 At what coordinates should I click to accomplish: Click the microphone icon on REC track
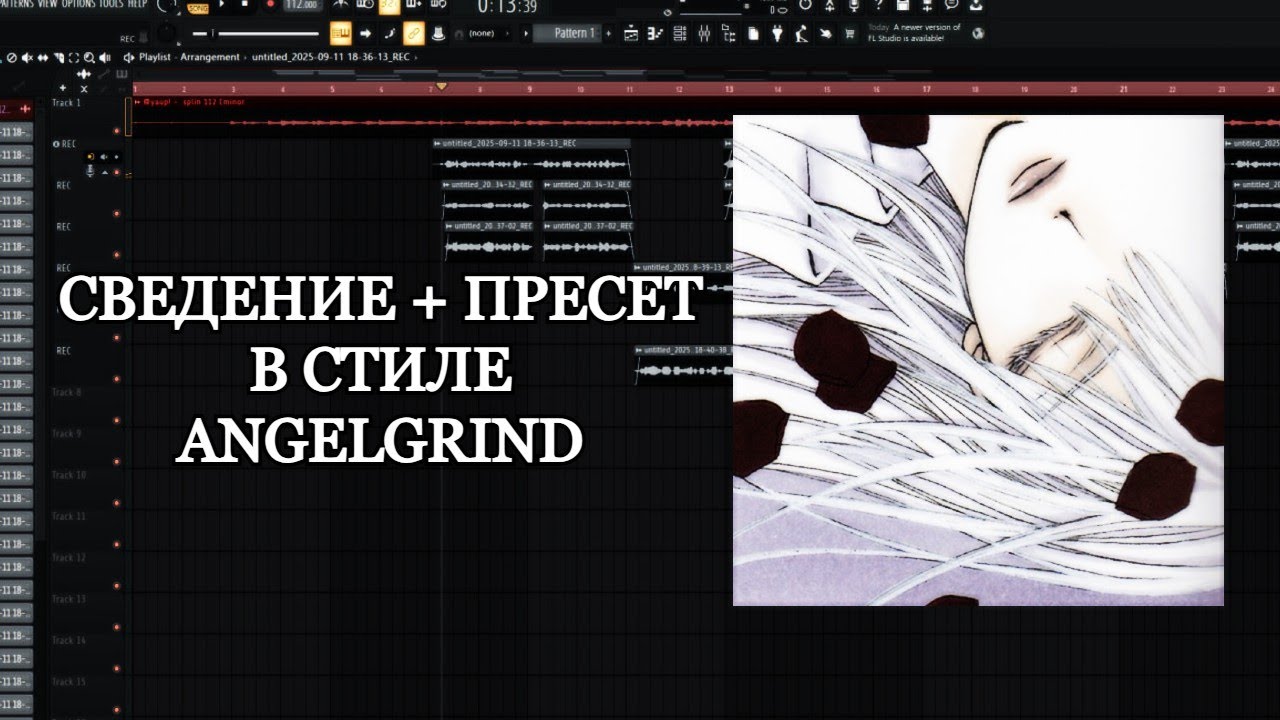click(x=90, y=171)
